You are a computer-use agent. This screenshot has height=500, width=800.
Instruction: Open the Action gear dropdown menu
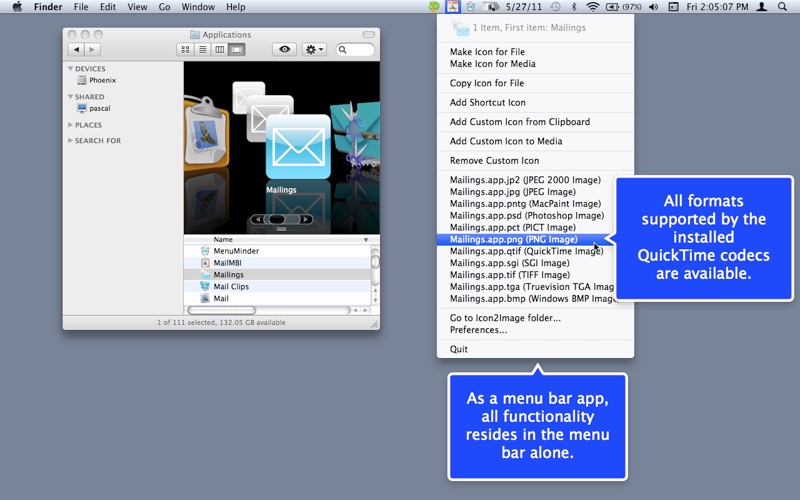pos(314,49)
